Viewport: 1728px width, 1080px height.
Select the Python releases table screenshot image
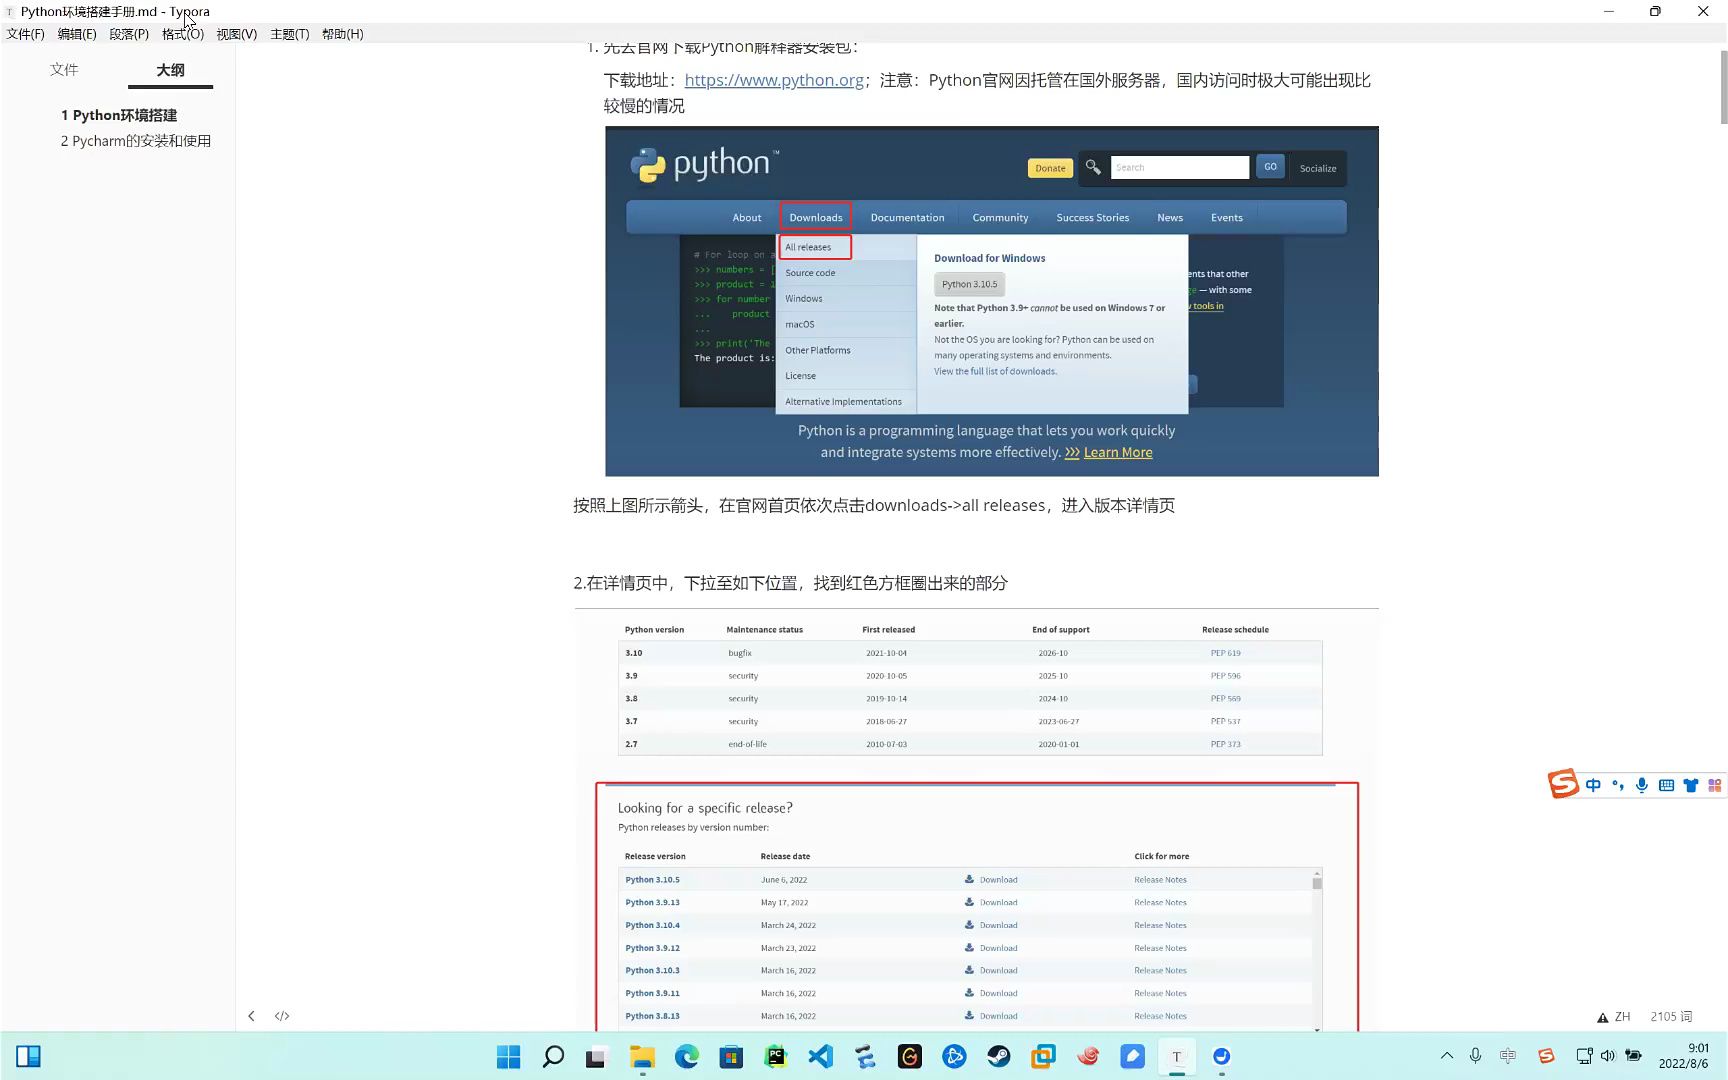point(976,820)
